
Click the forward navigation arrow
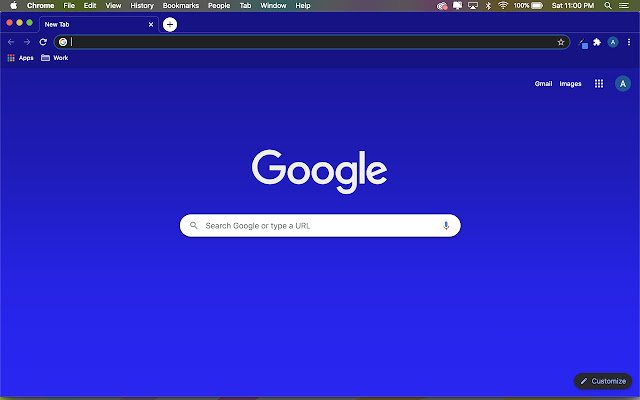pos(27,42)
